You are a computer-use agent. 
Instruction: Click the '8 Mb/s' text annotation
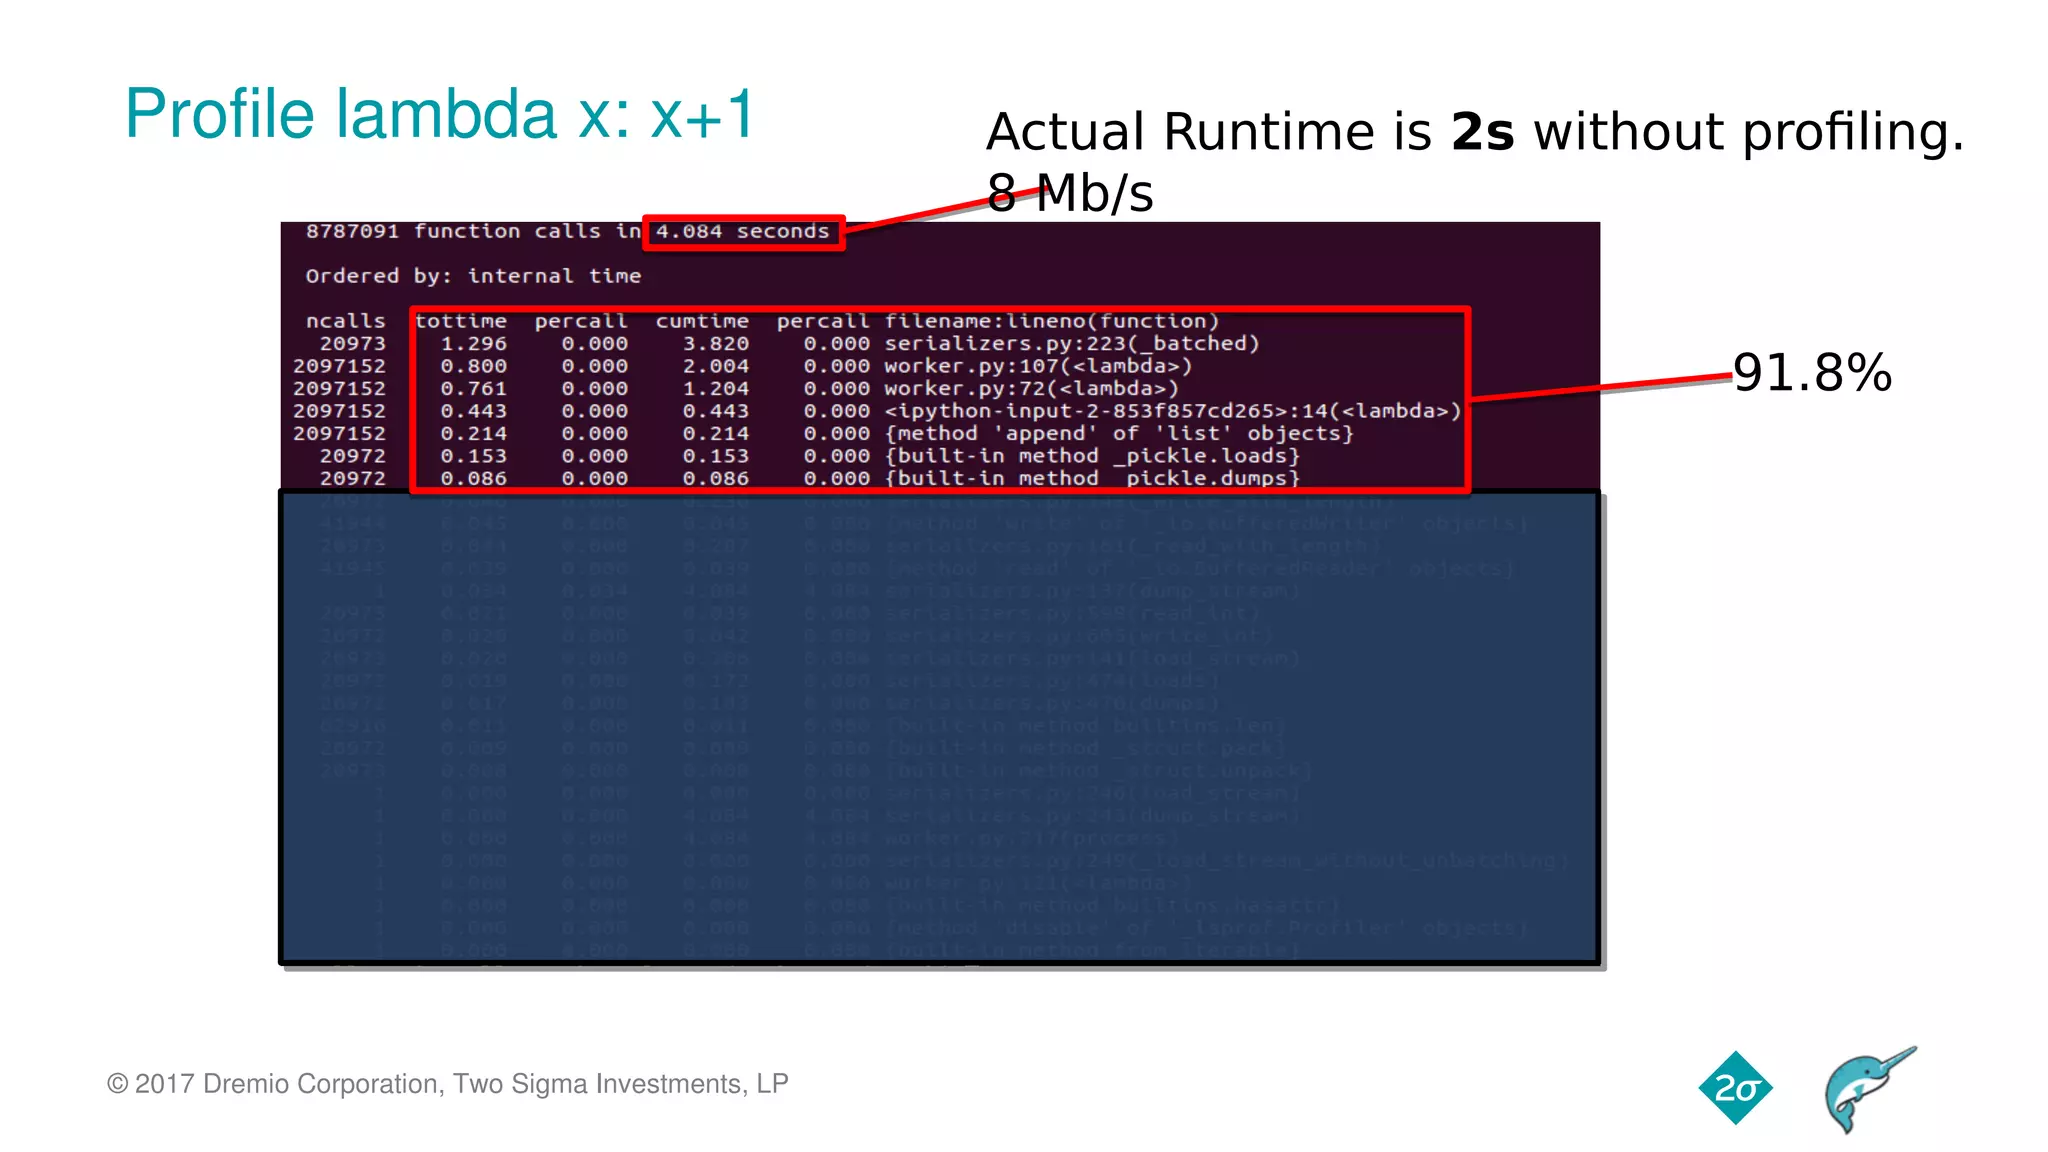(1069, 193)
